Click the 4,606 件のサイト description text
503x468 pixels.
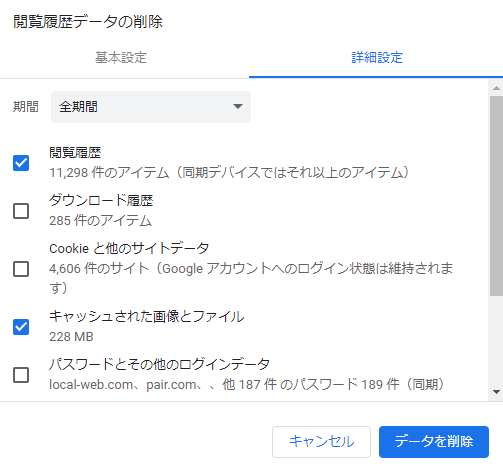click(x=251, y=278)
